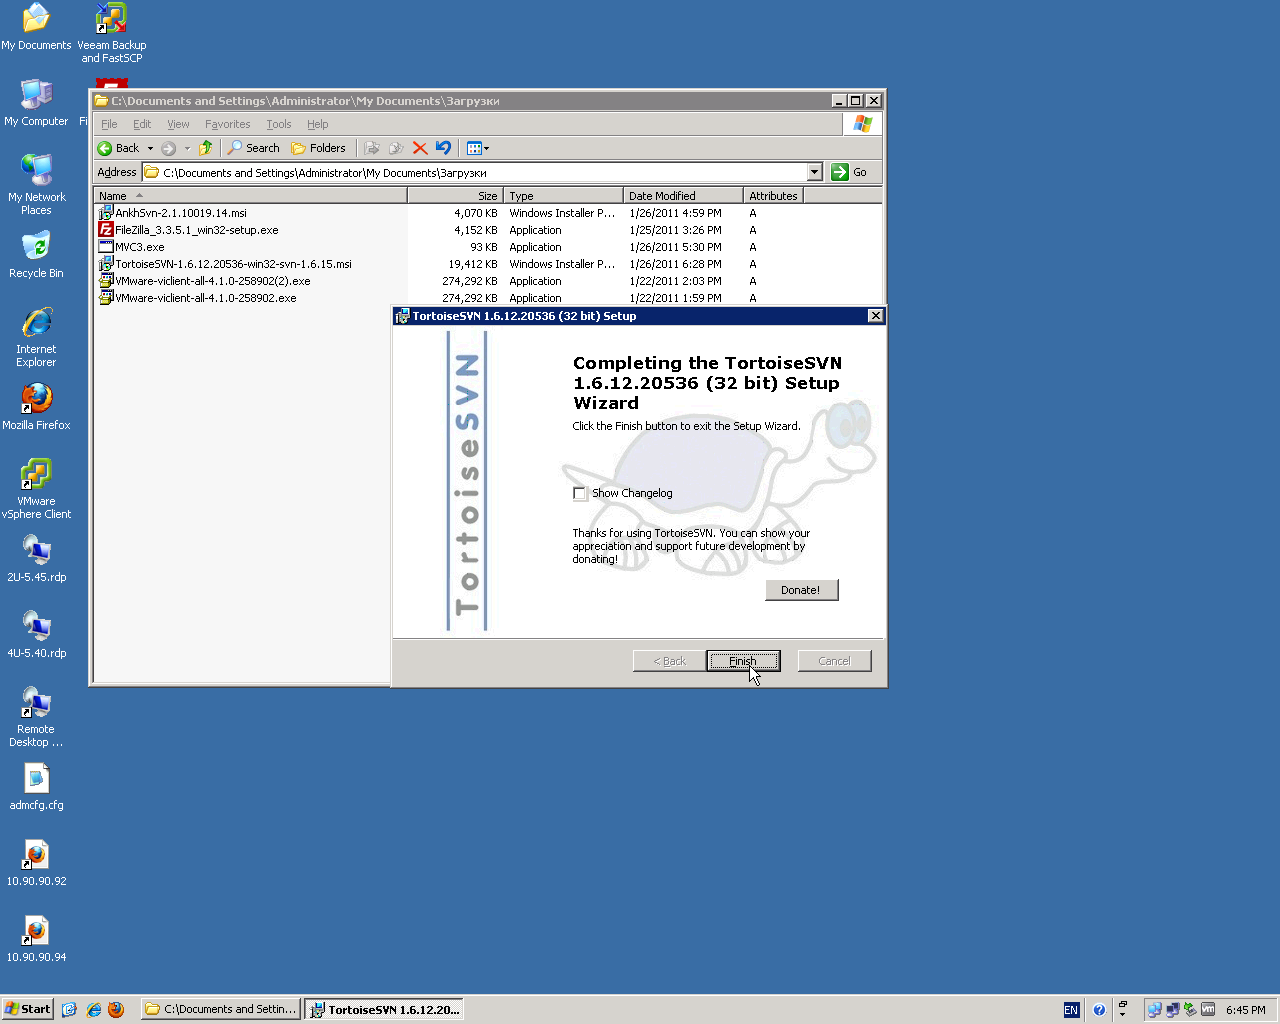Select the 2U-5.45.rdp desktop icon

pyautogui.click(x=36, y=560)
